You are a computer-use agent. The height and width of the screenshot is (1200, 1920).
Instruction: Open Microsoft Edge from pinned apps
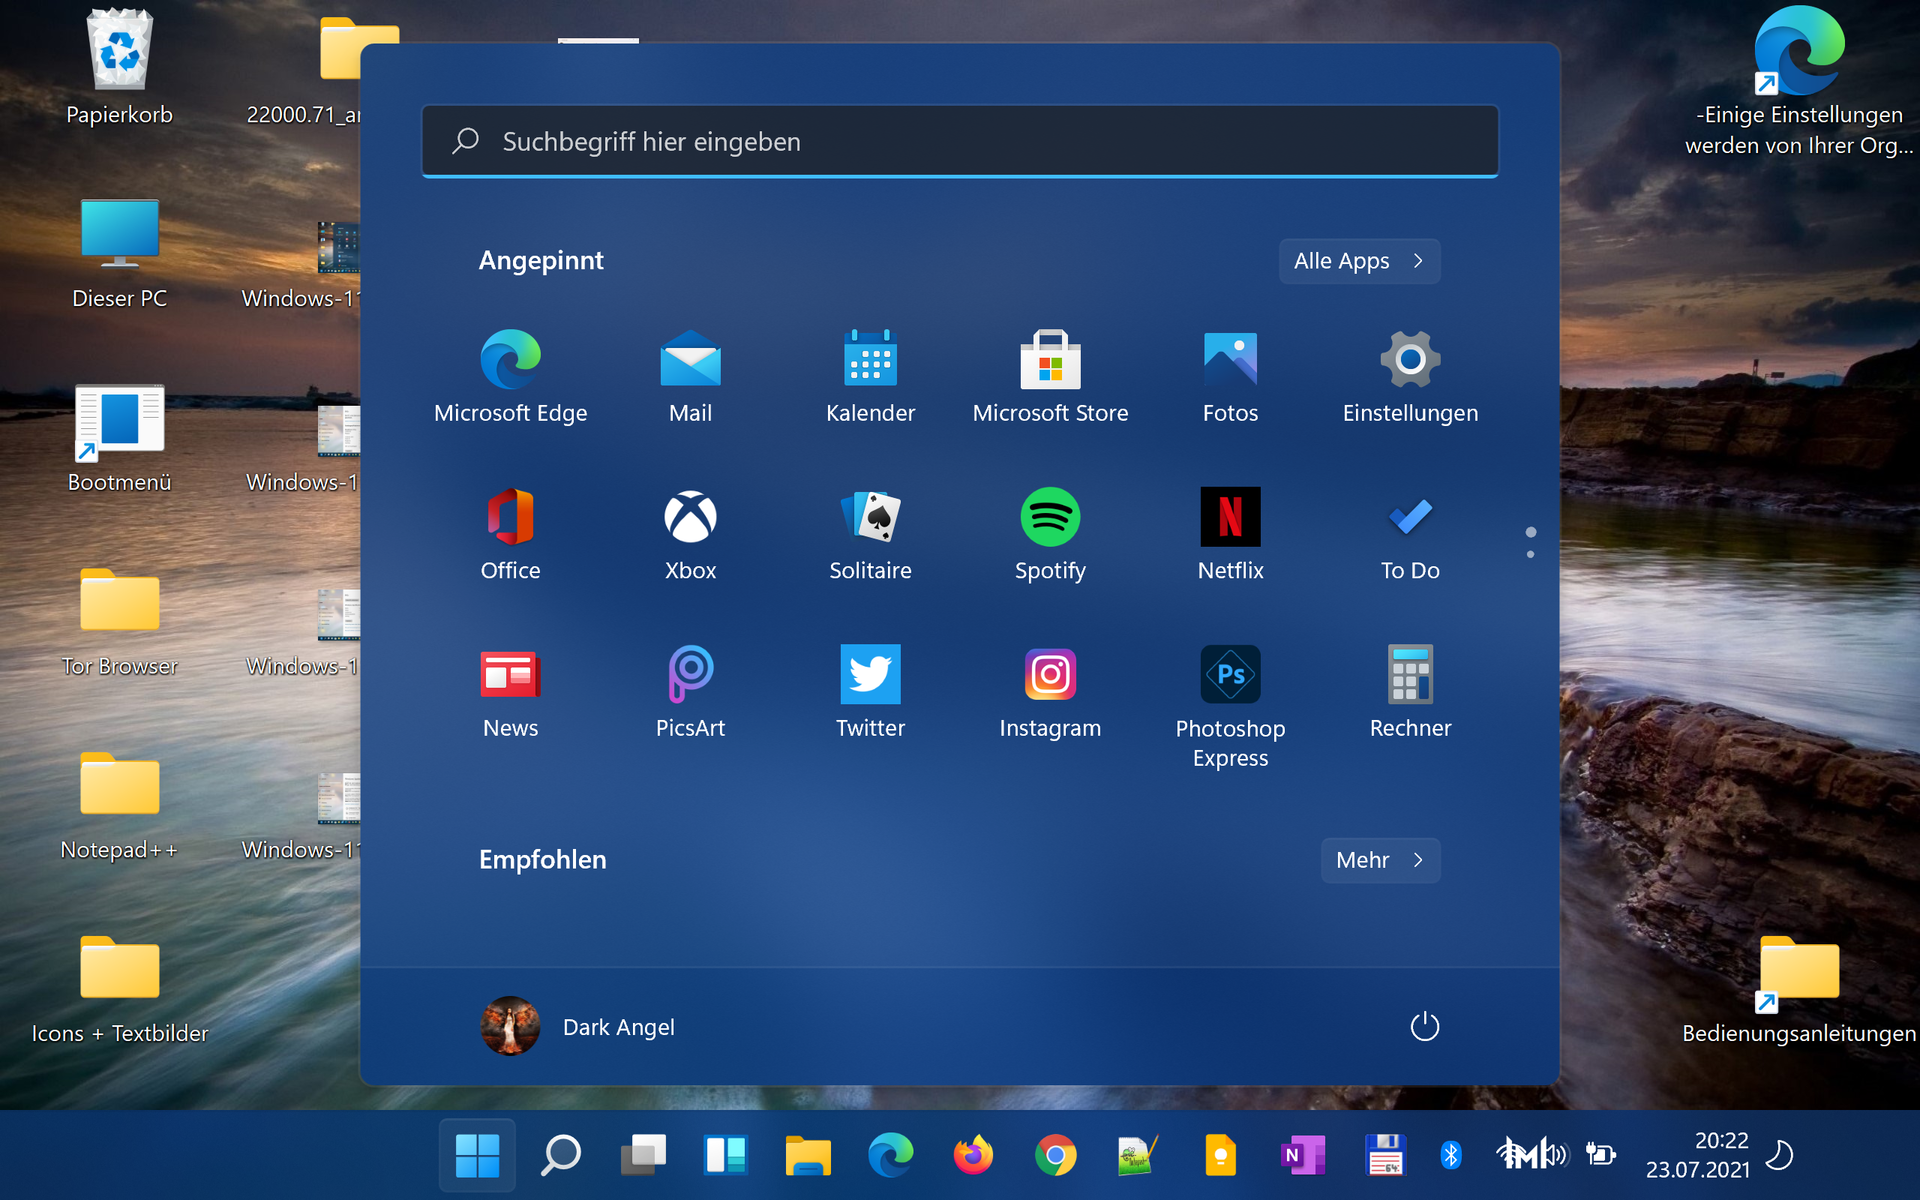click(x=510, y=377)
